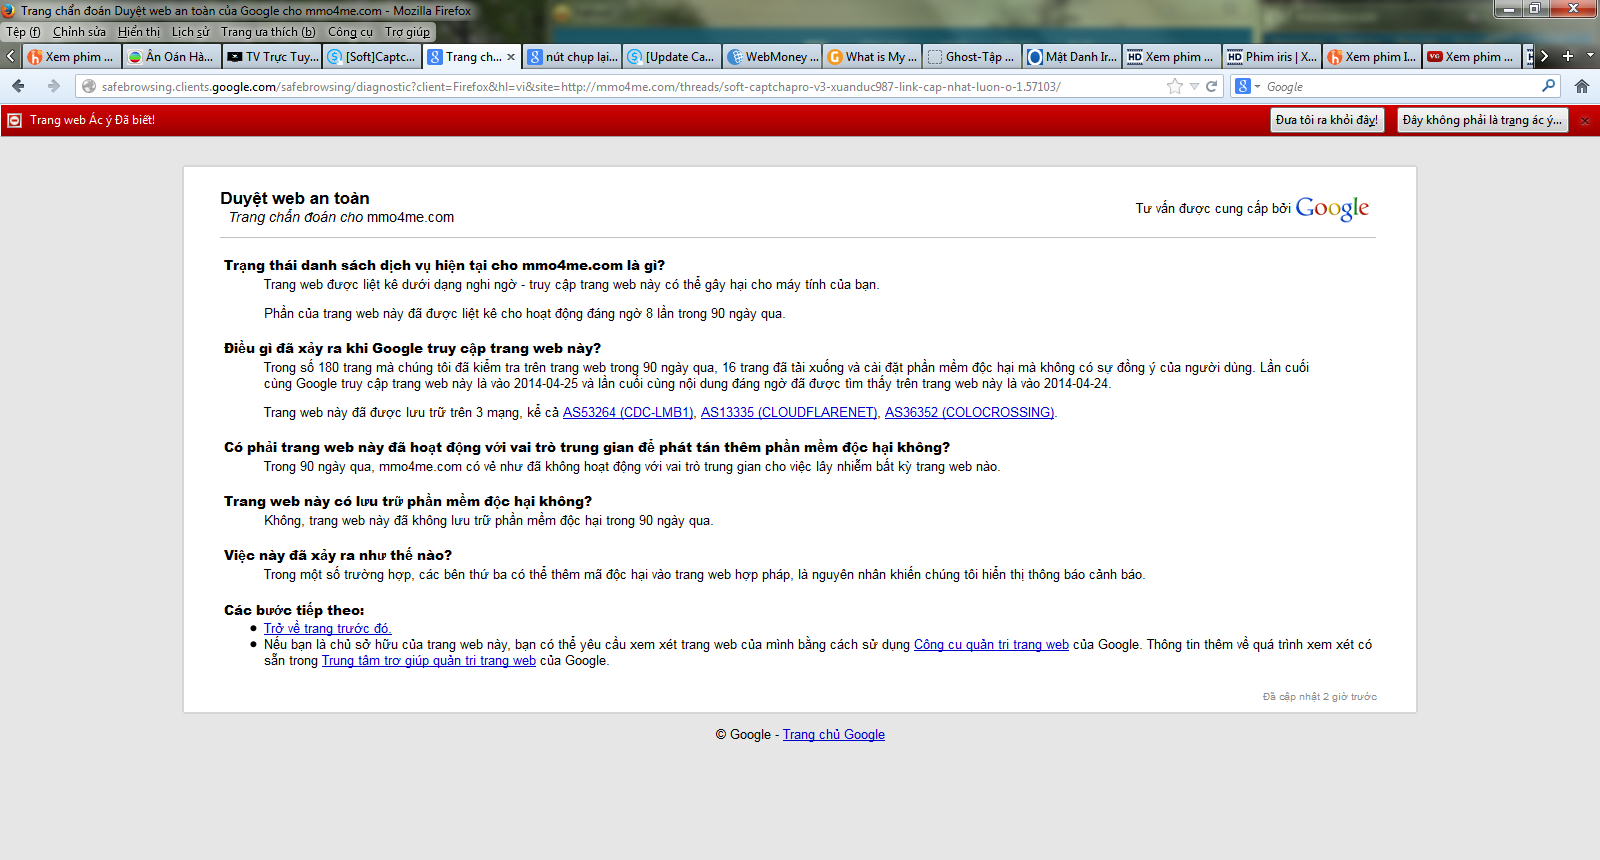Viewport: 1600px width, 860px height.
Task: Open the Trang ưa thích (b) menu
Action: coord(268,32)
